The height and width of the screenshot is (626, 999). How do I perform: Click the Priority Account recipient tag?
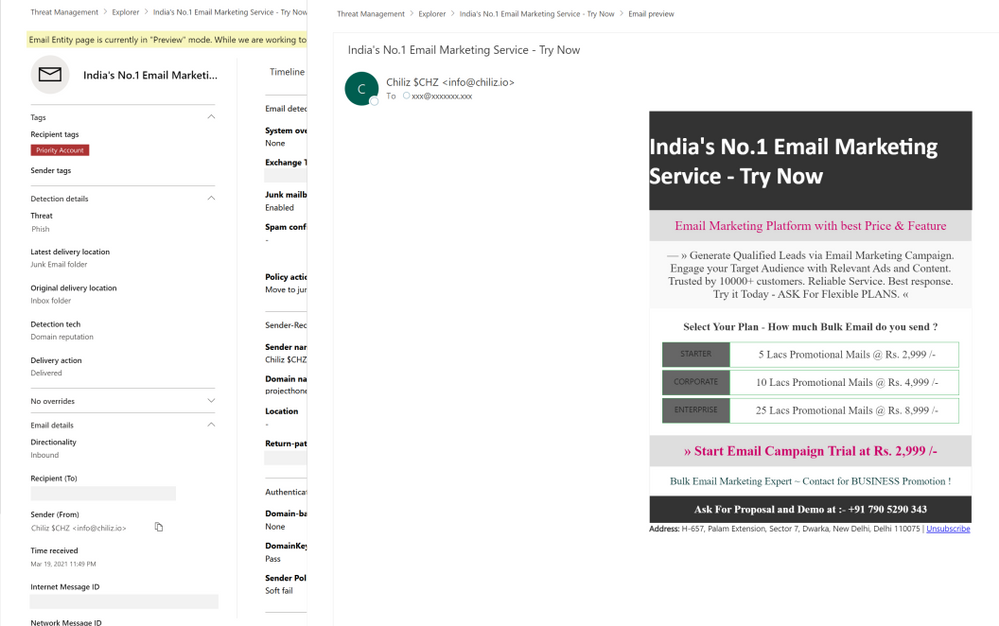tap(60, 150)
